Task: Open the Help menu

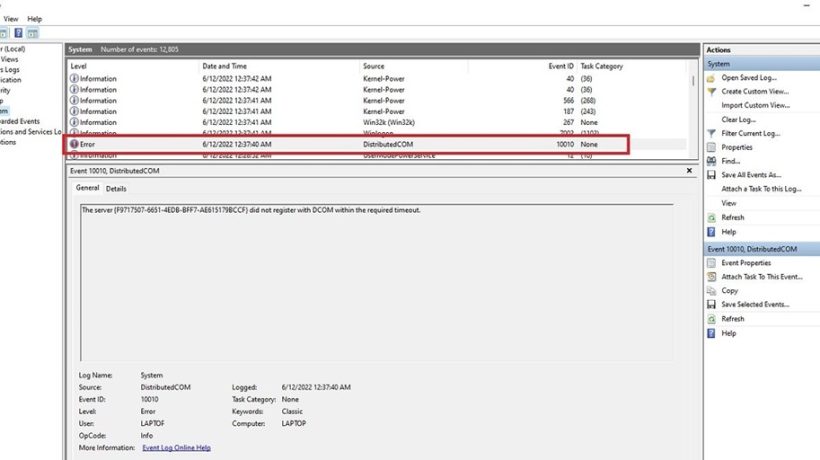Action: [x=35, y=19]
